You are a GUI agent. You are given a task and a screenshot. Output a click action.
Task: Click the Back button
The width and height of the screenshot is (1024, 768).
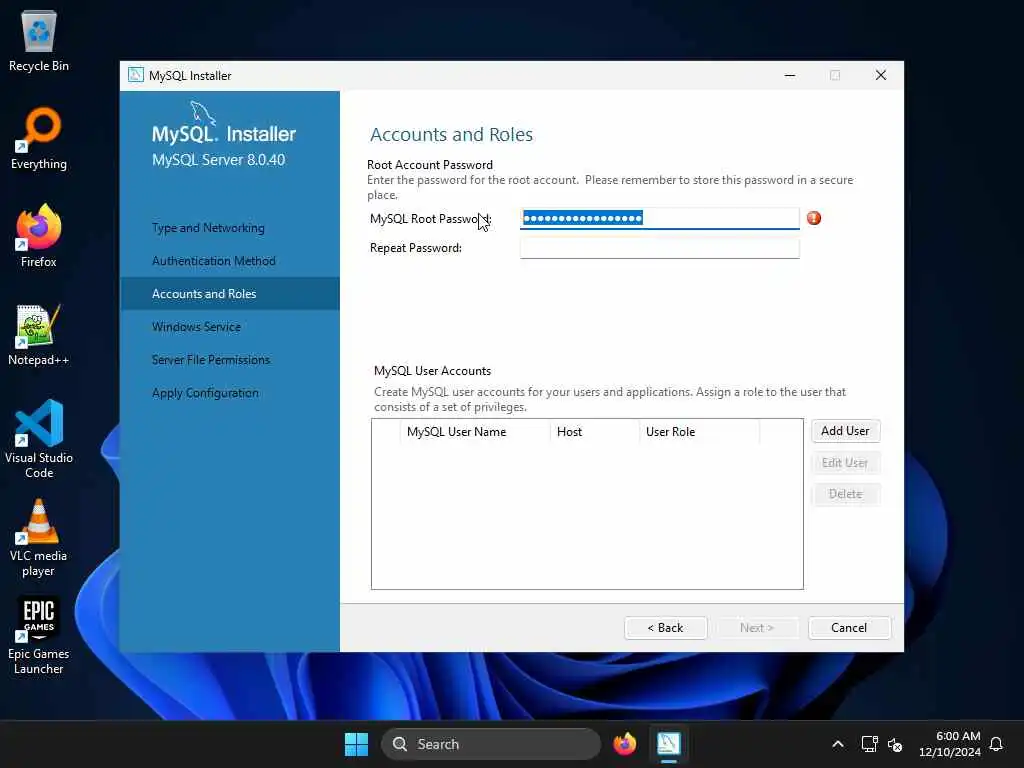[665, 628]
